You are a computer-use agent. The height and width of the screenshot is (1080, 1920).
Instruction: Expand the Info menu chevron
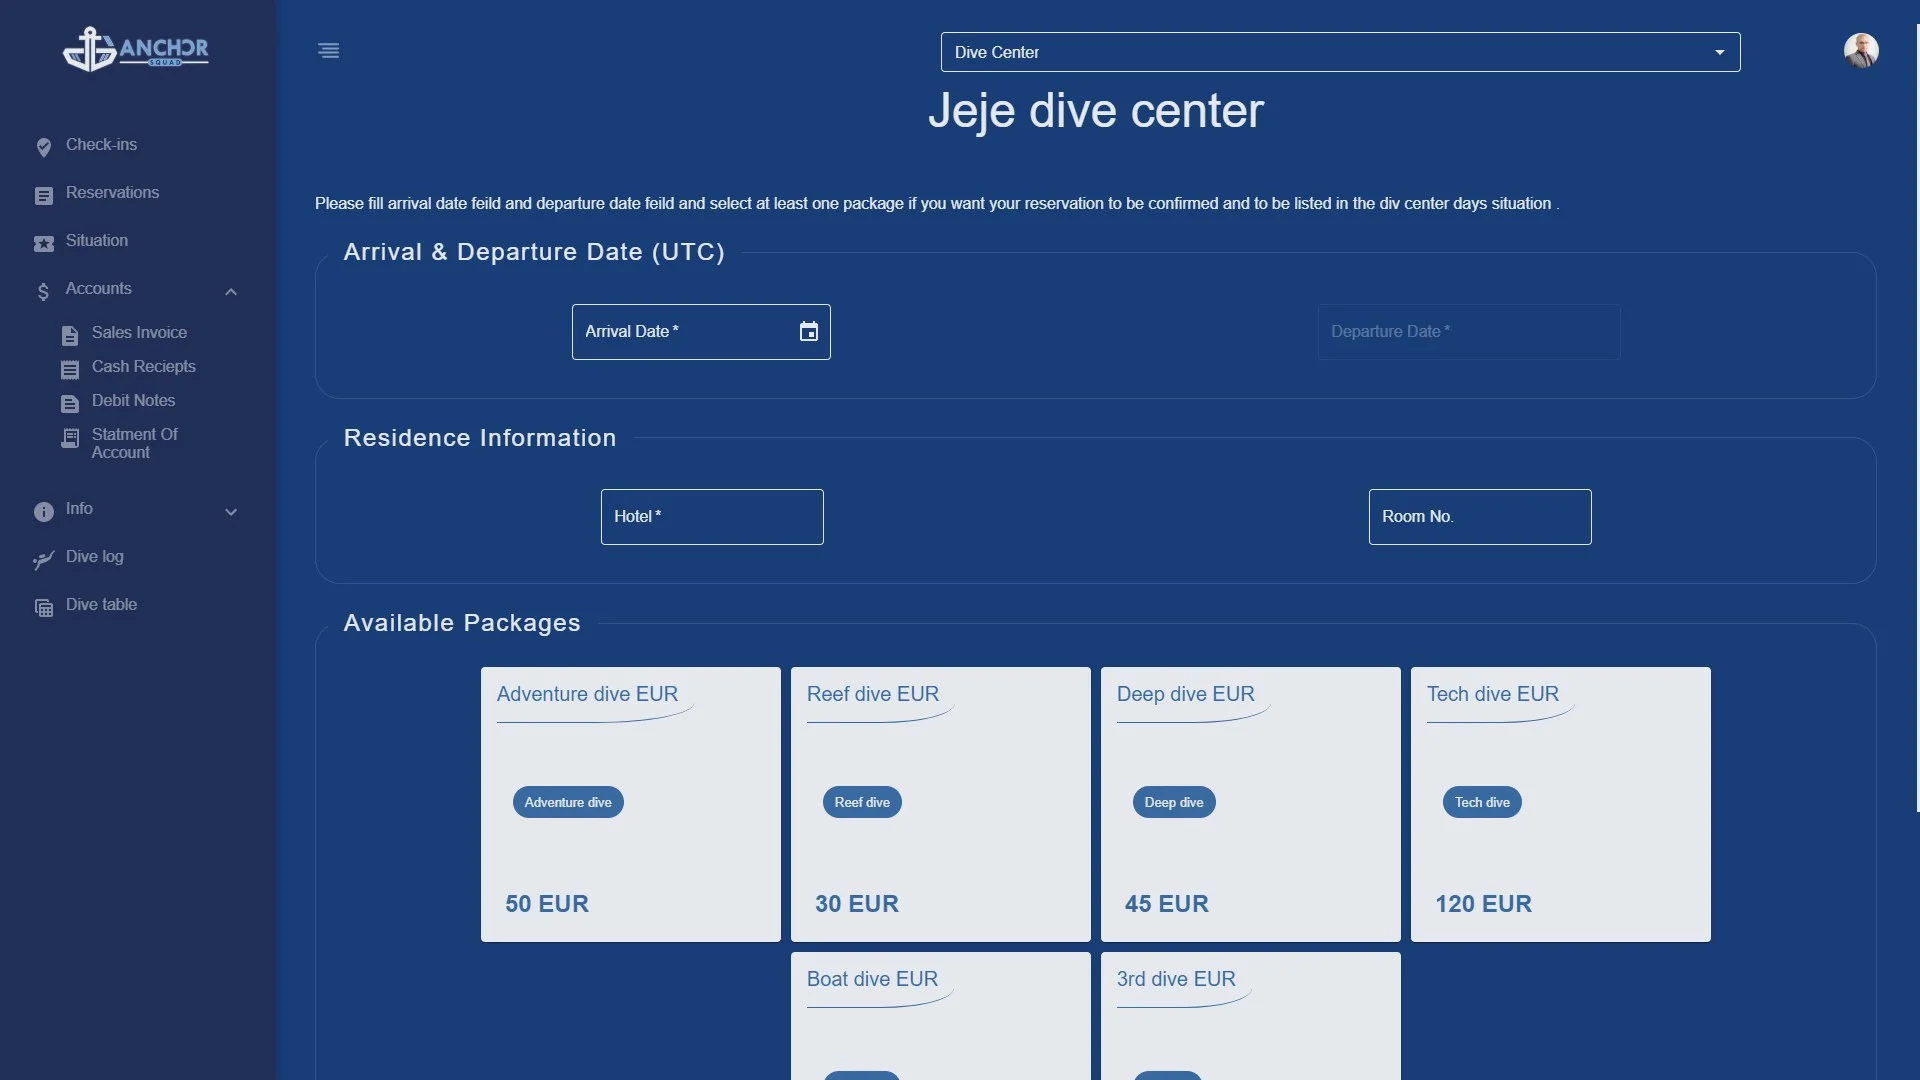point(231,511)
